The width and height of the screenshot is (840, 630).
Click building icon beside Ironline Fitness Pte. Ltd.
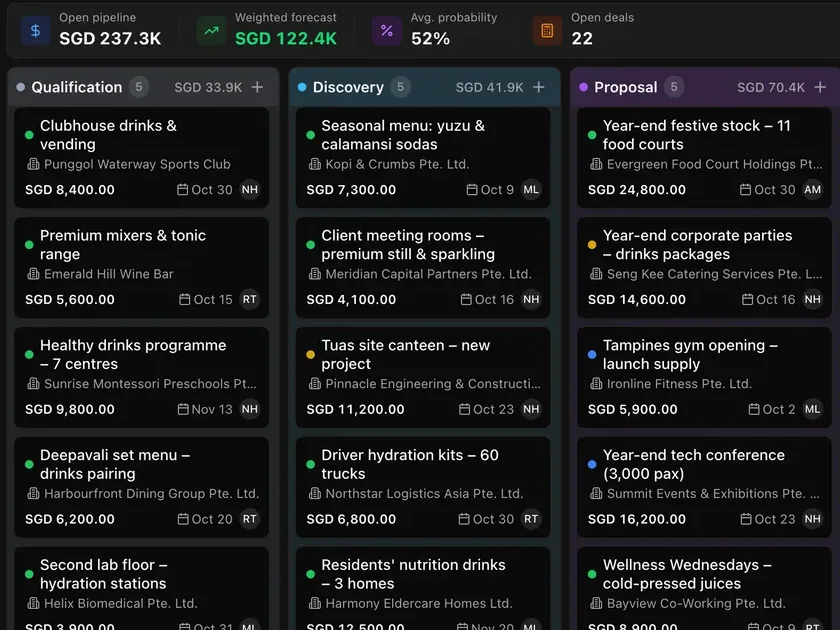[596, 384]
